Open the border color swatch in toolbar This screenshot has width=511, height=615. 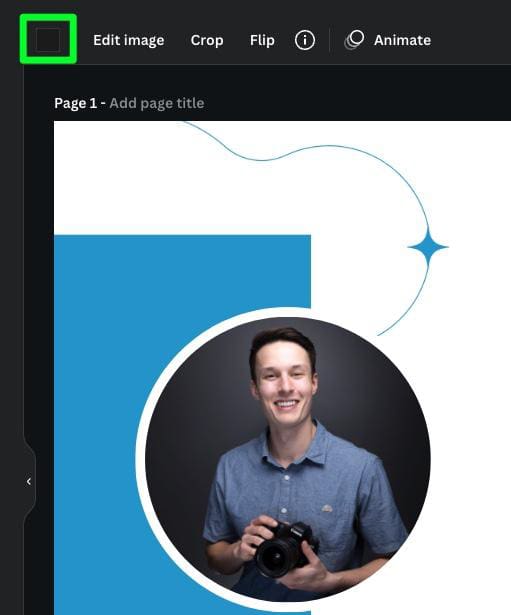coord(48,40)
